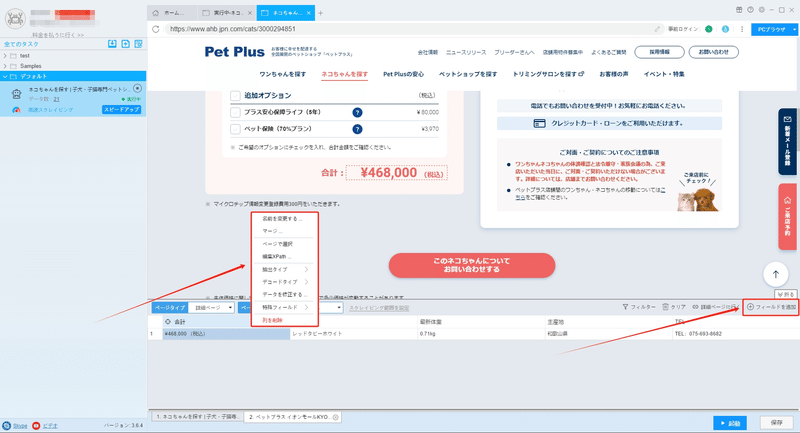Click the フィールドを追加 button
Screen dimensions: 800x433
coord(771,307)
